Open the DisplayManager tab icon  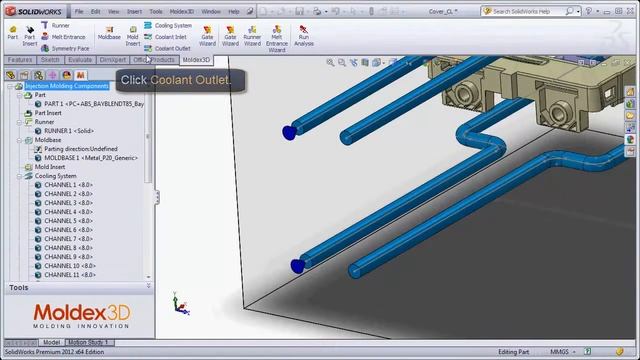tap(67, 75)
